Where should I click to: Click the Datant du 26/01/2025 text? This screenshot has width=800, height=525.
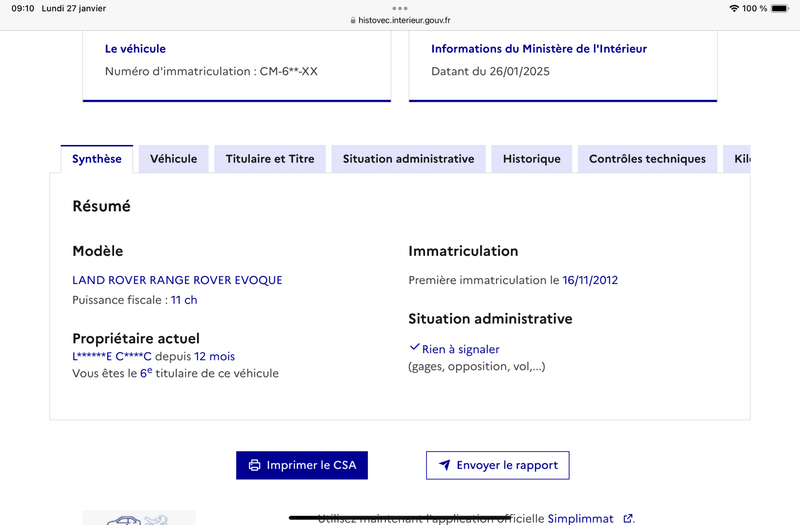tap(490, 71)
